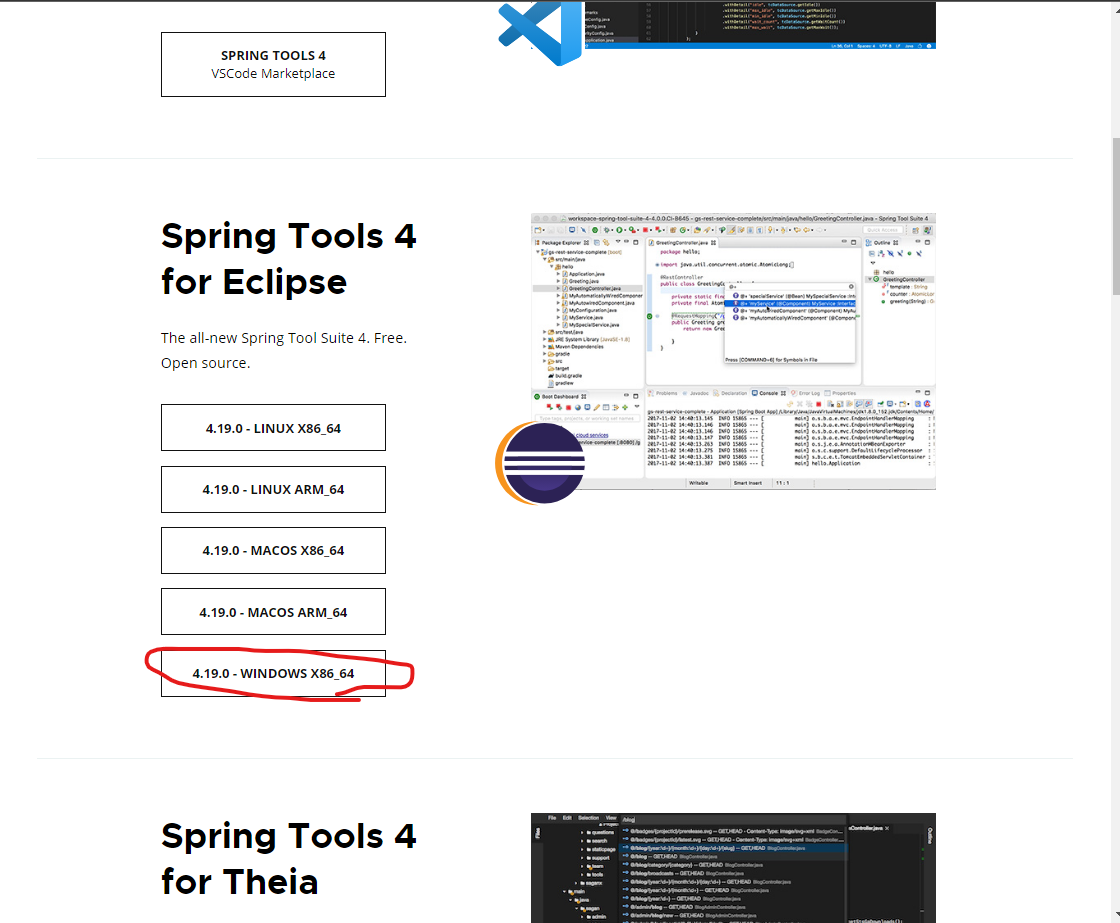The height and width of the screenshot is (923, 1120).
Task: Click the page vertical scrollbar thumb
Action: coord(1116,216)
